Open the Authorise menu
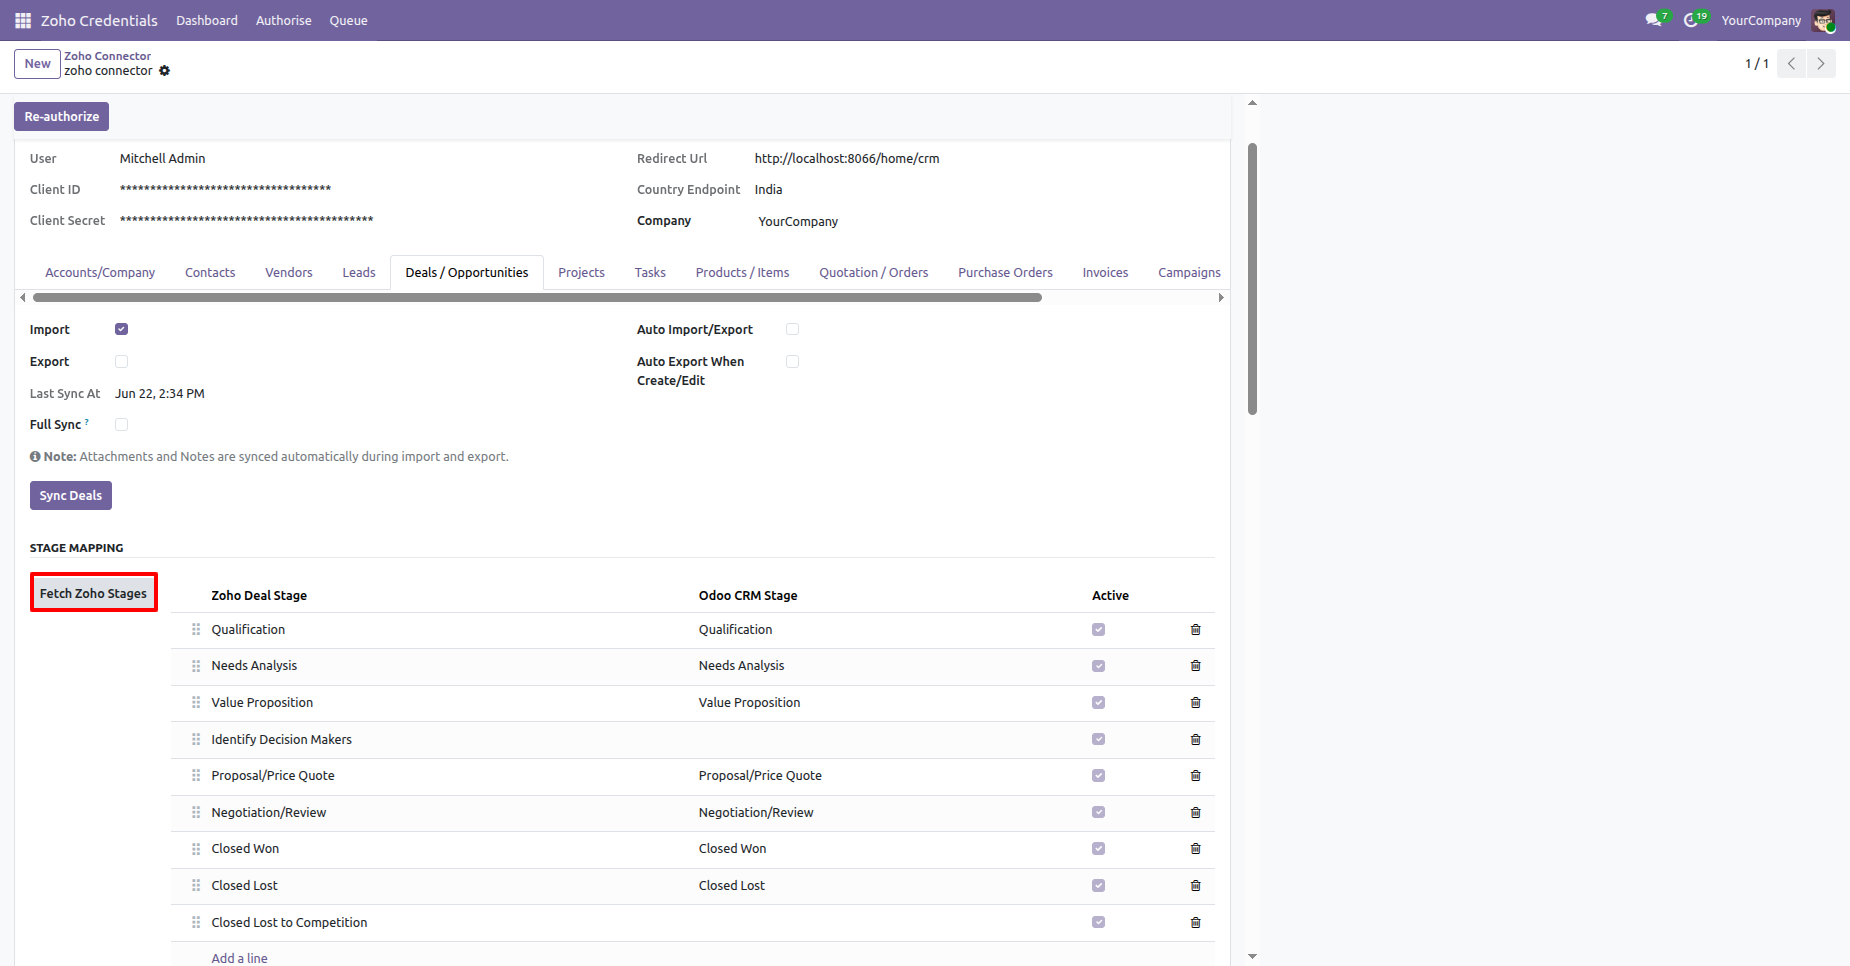The width and height of the screenshot is (1850, 966). pyautogui.click(x=283, y=20)
